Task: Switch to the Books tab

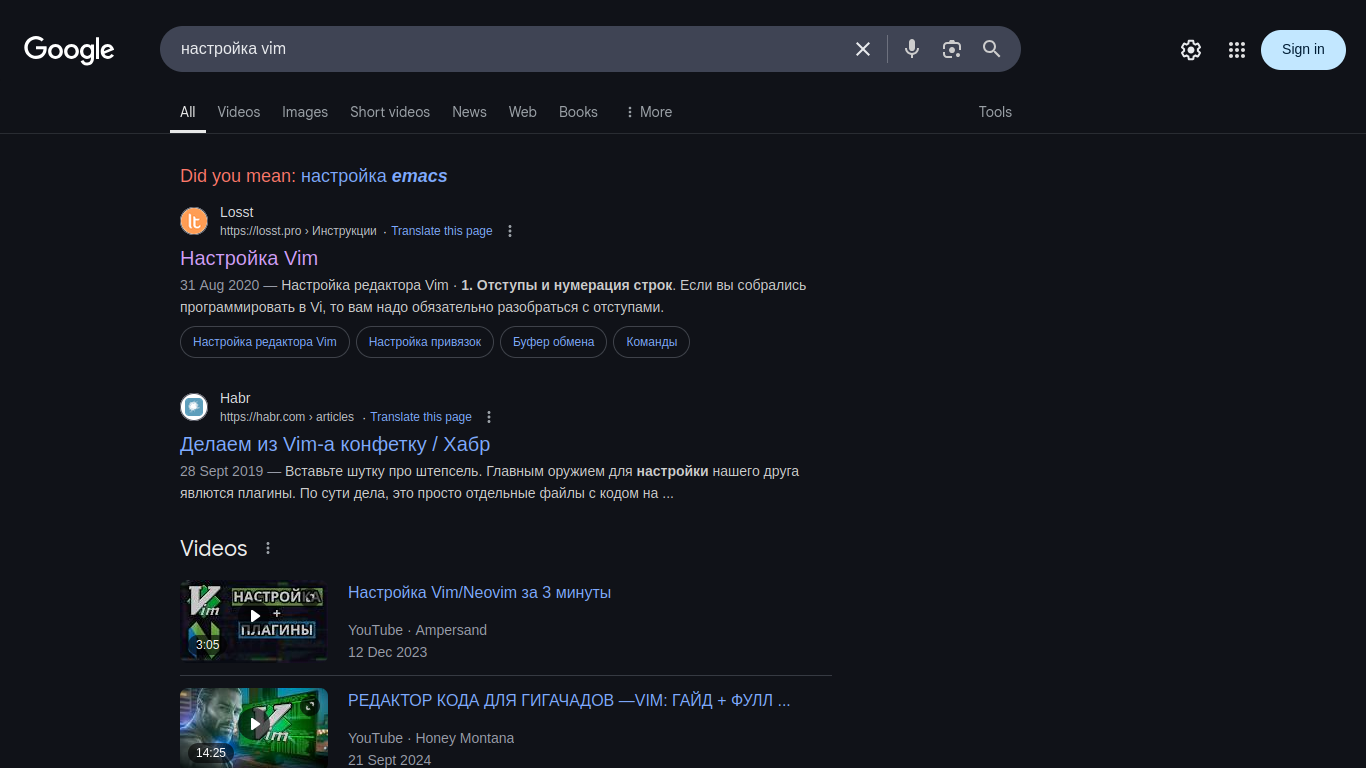Action: point(578,112)
